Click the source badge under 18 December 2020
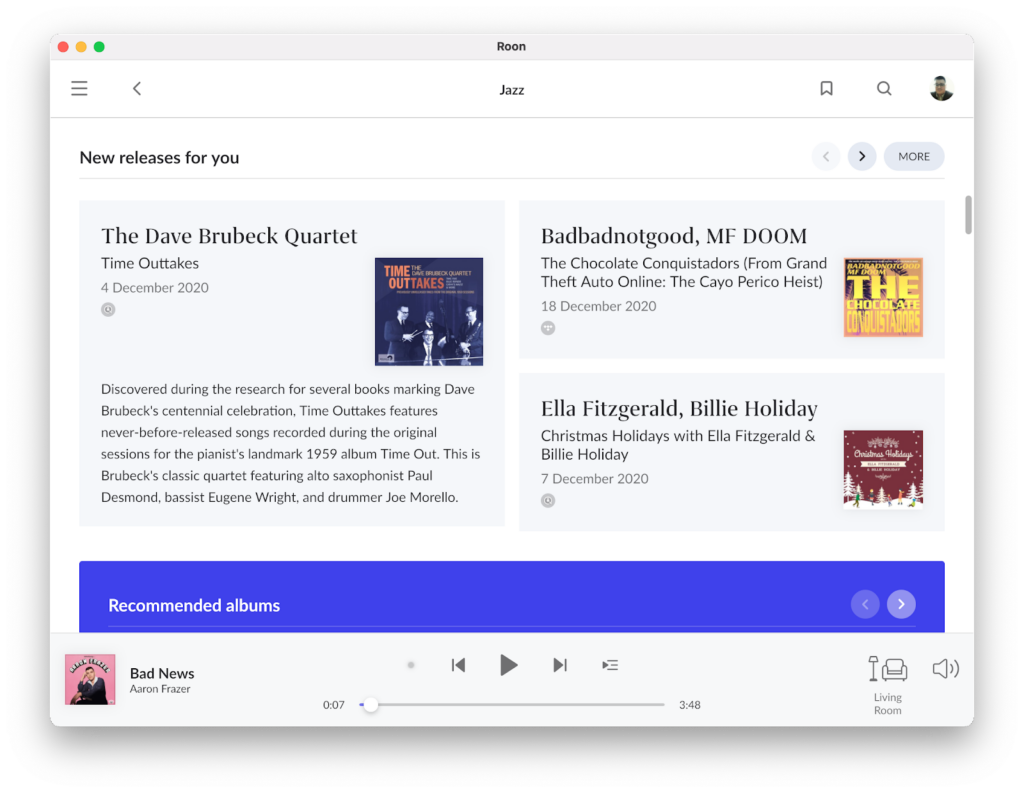This screenshot has height=793, width=1024. 548,328
